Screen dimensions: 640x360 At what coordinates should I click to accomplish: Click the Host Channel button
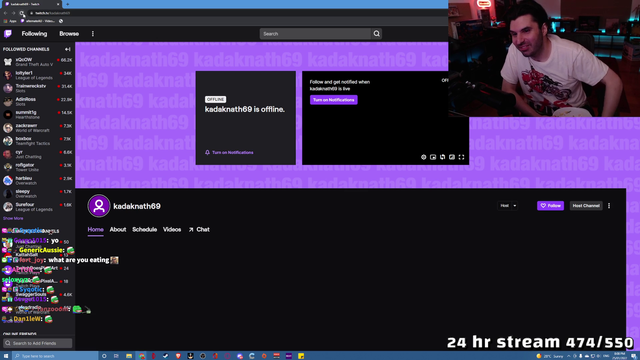coord(586,206)
